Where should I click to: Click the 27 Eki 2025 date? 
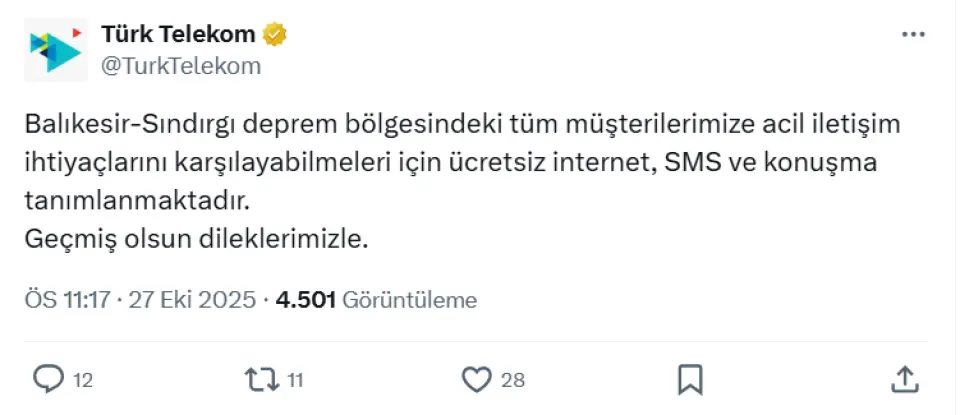click(x=193, y=300)
